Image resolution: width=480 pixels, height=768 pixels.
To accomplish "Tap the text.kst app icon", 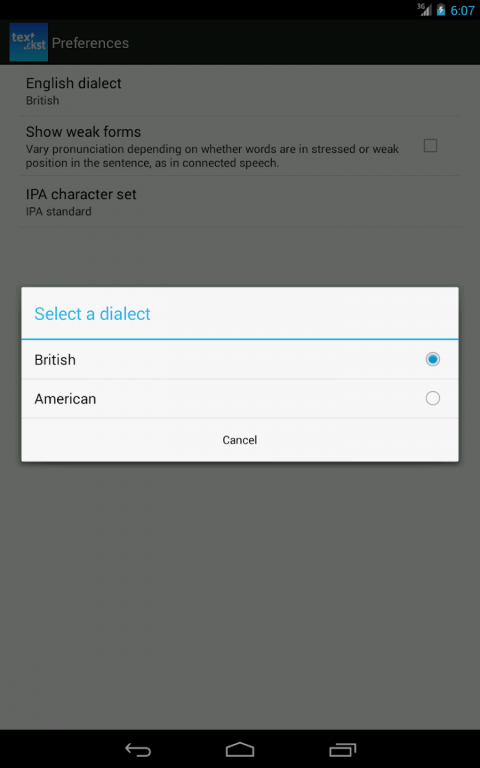I will coord(28,42).
